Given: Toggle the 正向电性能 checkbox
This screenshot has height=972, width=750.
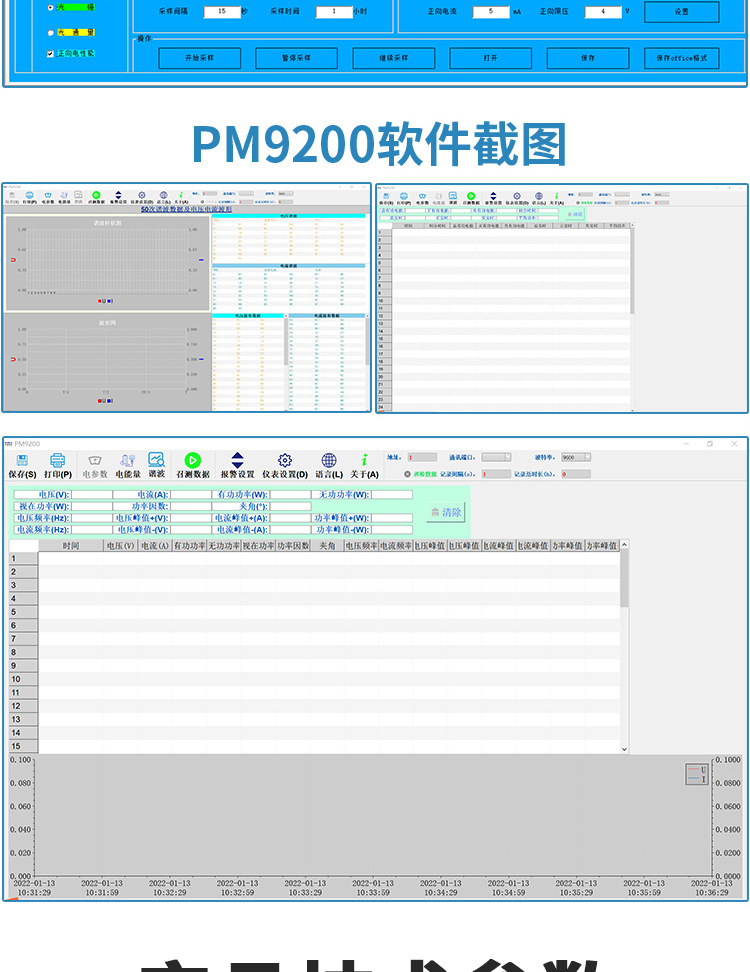Looking at the screenshot, I should (x=51, y=54).
